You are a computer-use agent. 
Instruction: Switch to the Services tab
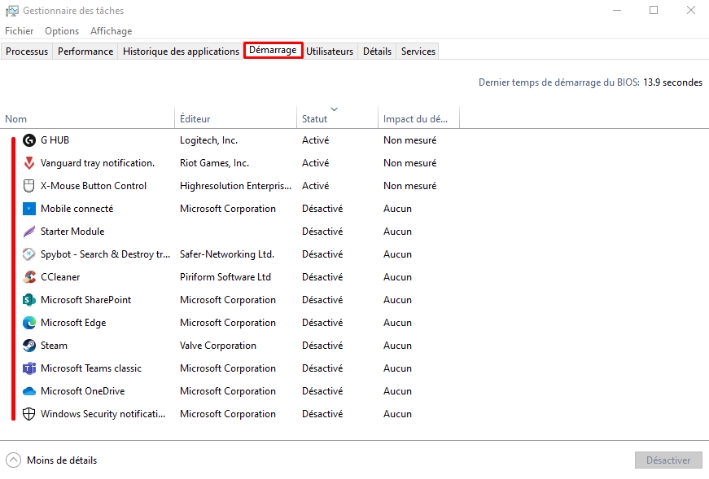(418, 51)
